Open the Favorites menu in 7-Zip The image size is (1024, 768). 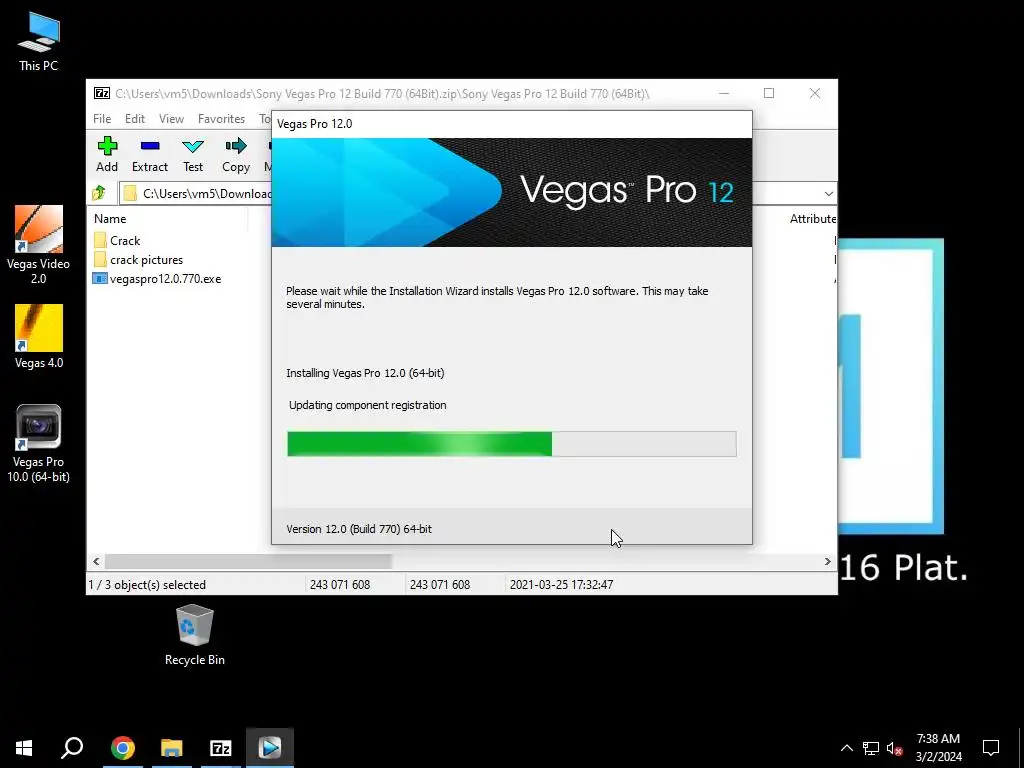[x=221, y=119]
